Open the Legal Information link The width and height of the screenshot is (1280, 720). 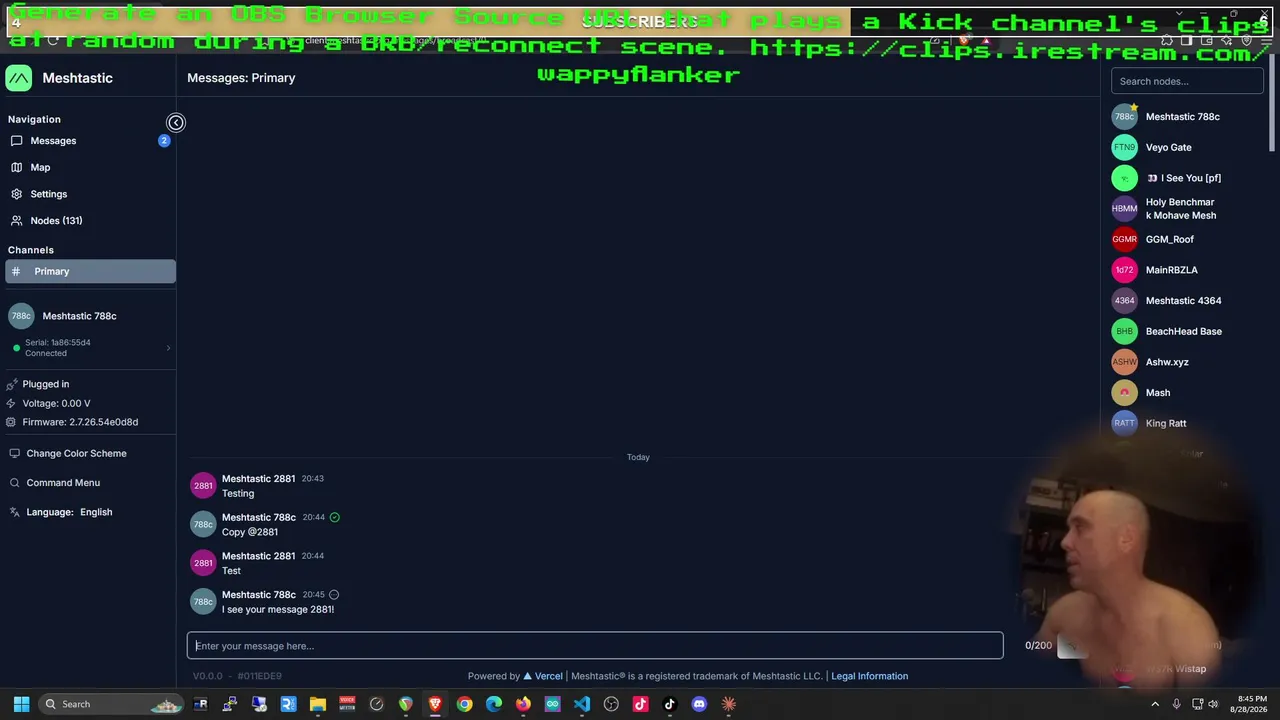click(869, 676)
